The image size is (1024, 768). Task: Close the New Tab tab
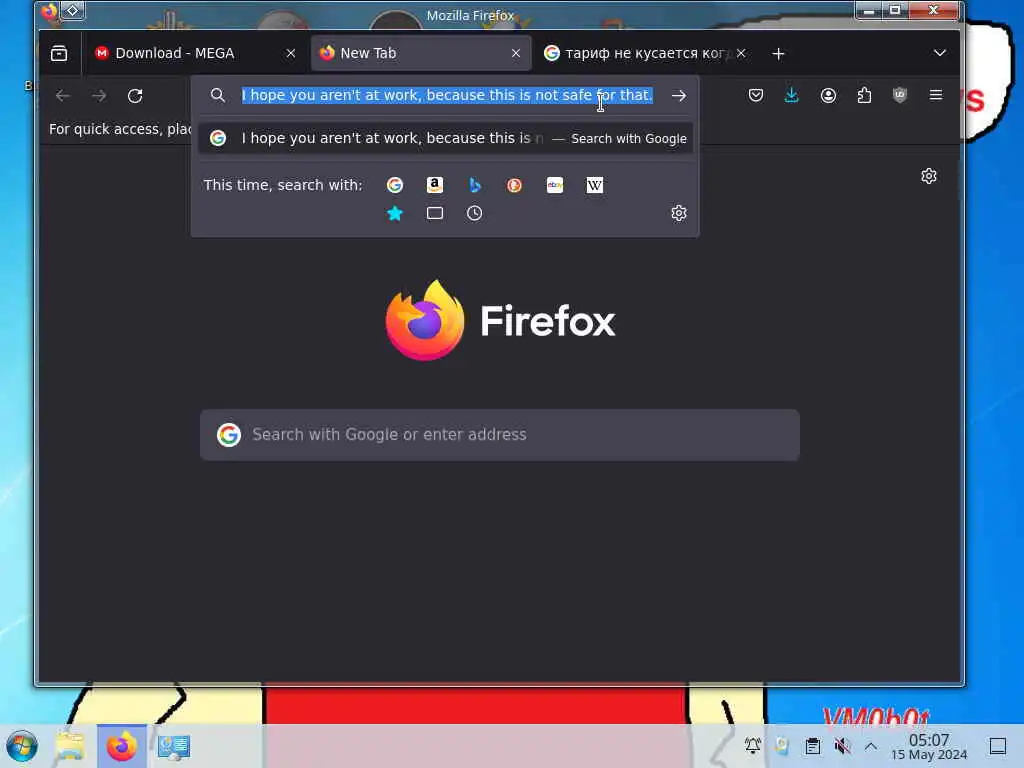pyautogui.click(x=516, y=54)
